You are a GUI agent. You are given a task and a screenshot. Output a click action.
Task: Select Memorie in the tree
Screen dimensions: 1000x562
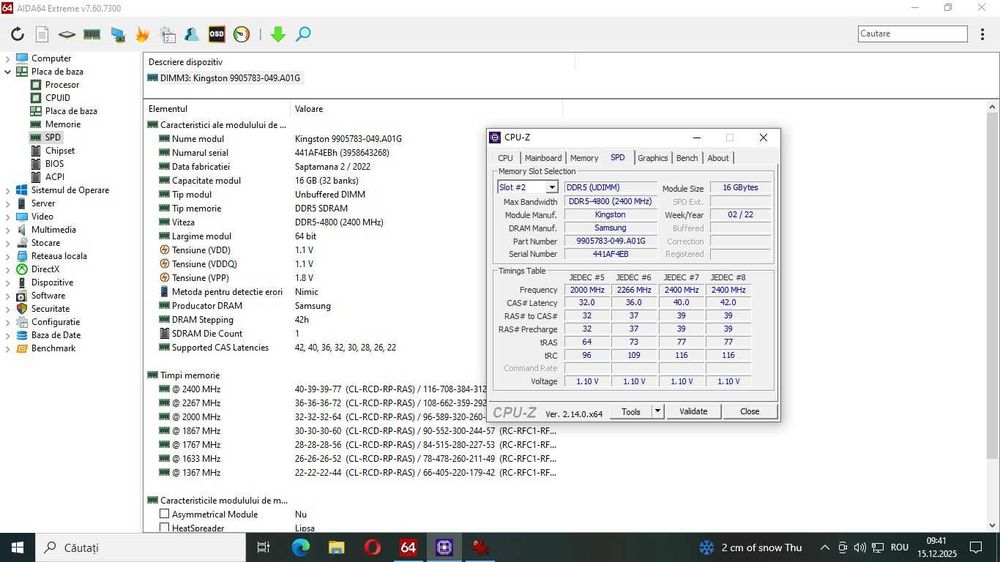point(62,124)
